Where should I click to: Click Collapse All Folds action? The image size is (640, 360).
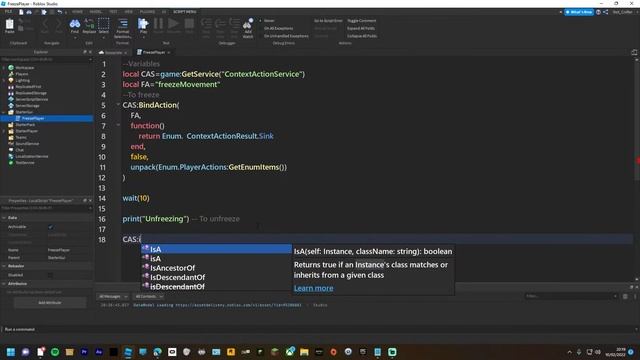click(362, 36)
